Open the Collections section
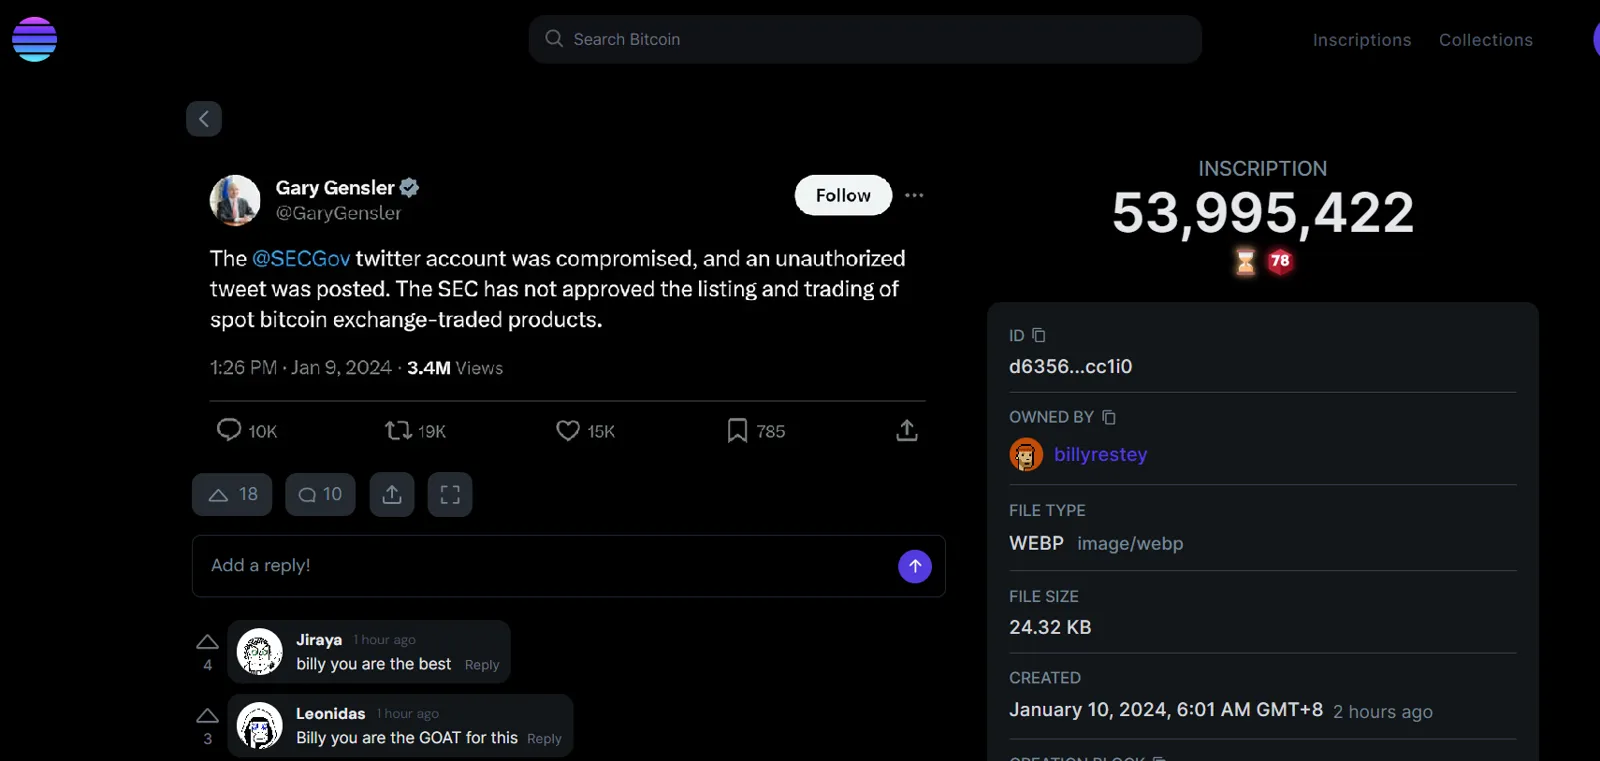Image resolution: width=1600 pixels, height=761 pixels. 1486,39
